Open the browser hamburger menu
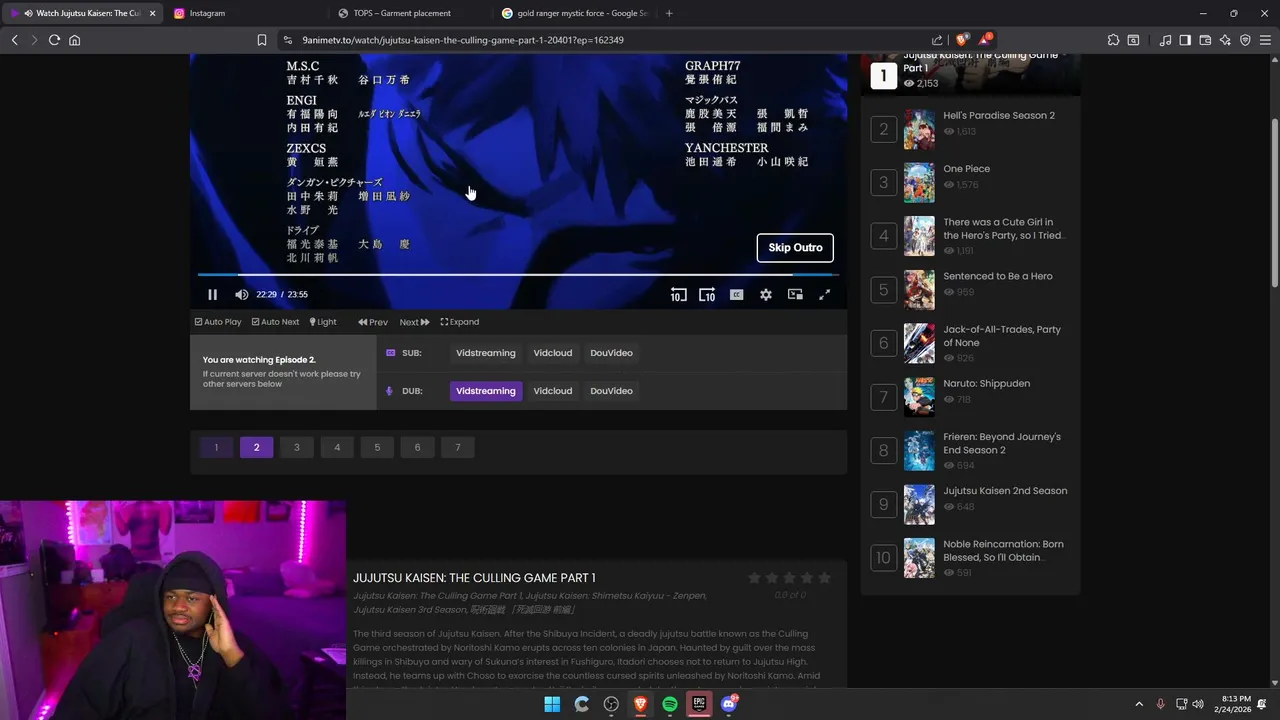This screenshot has width=1280, height=720. pos(1265,40)
